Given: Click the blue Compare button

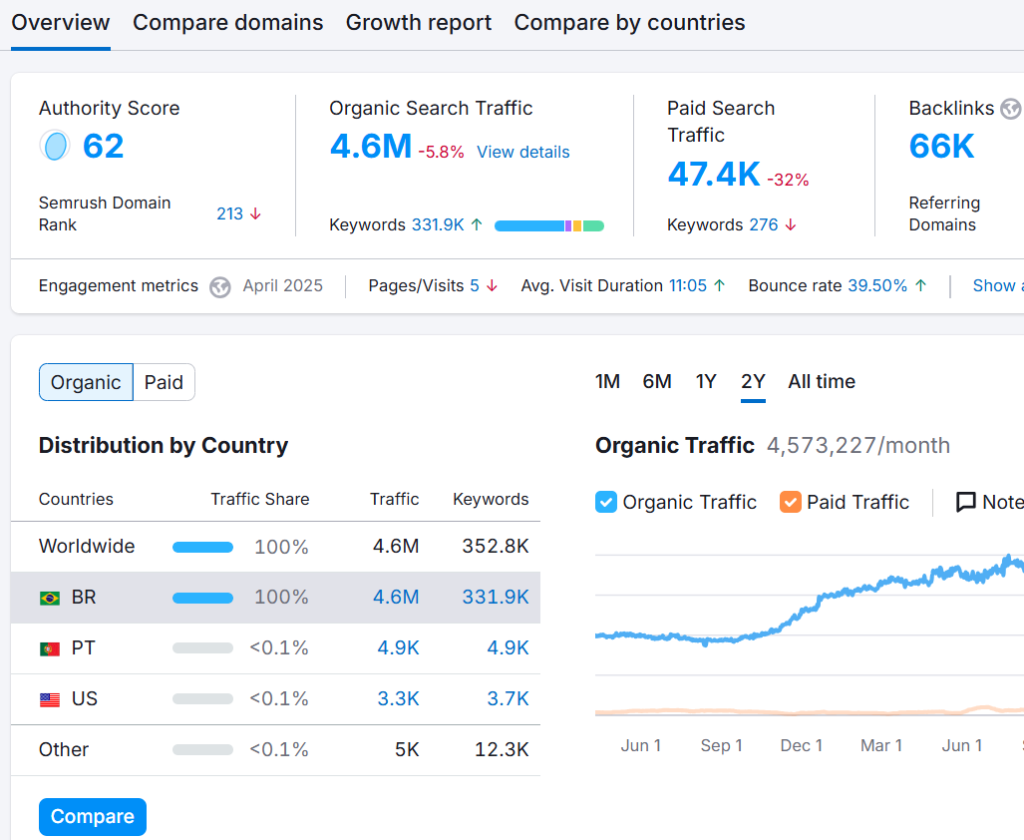Looking at the screenshot, I should [x=92, y=817].
